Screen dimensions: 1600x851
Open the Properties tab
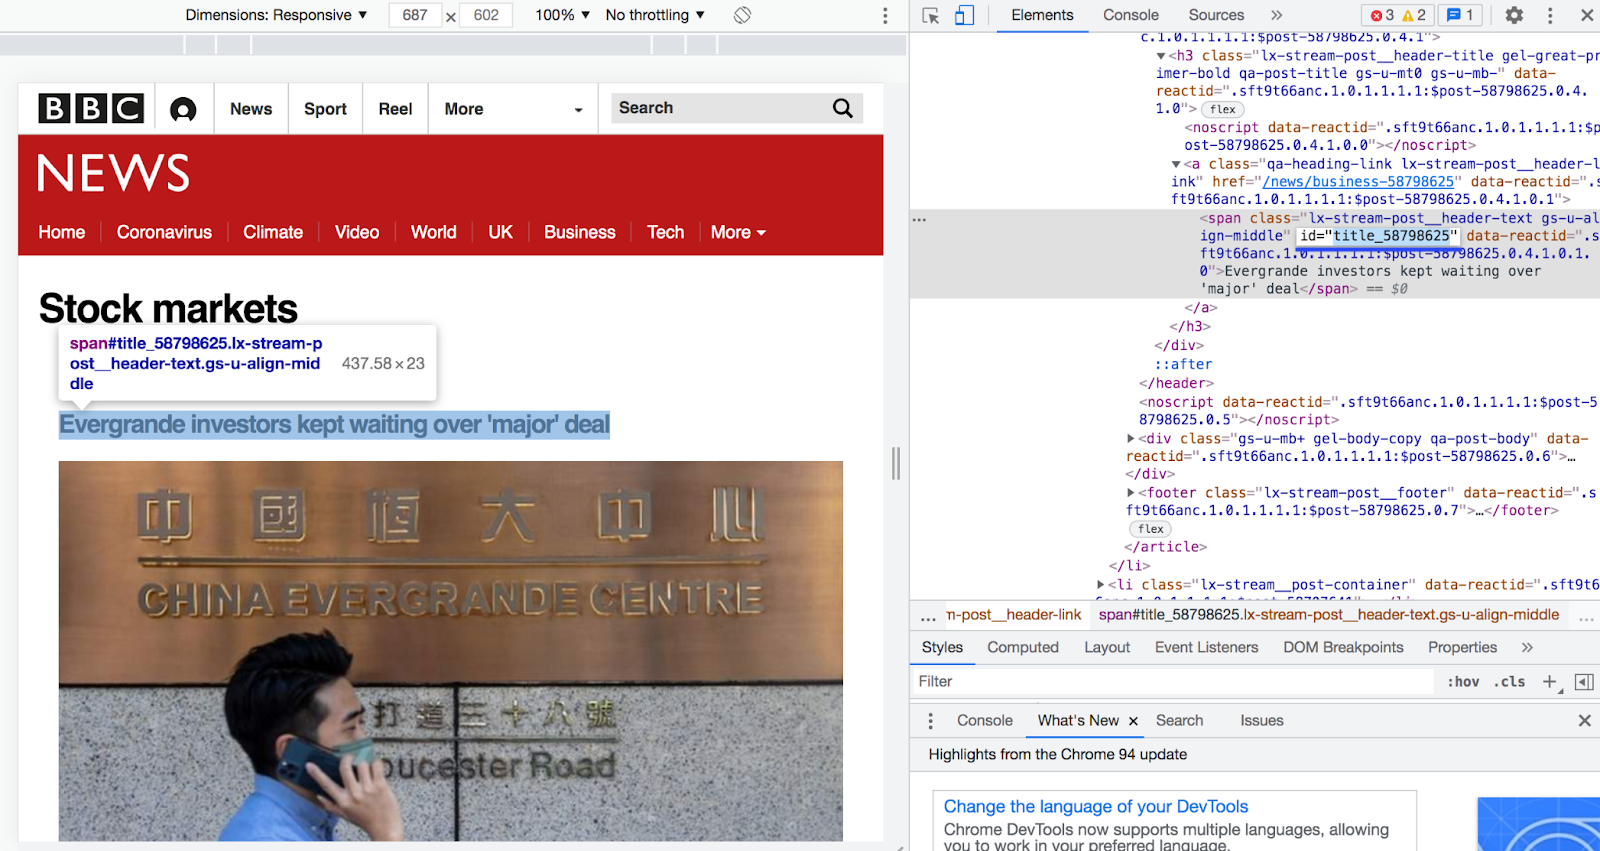[1462, 647]
